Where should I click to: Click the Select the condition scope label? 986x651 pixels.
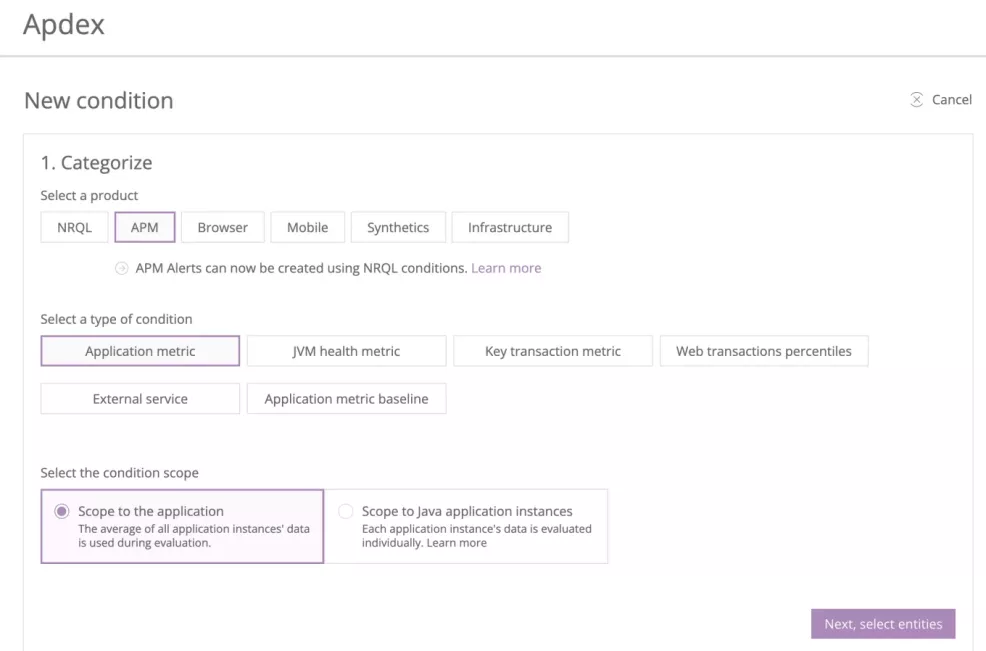119,472
